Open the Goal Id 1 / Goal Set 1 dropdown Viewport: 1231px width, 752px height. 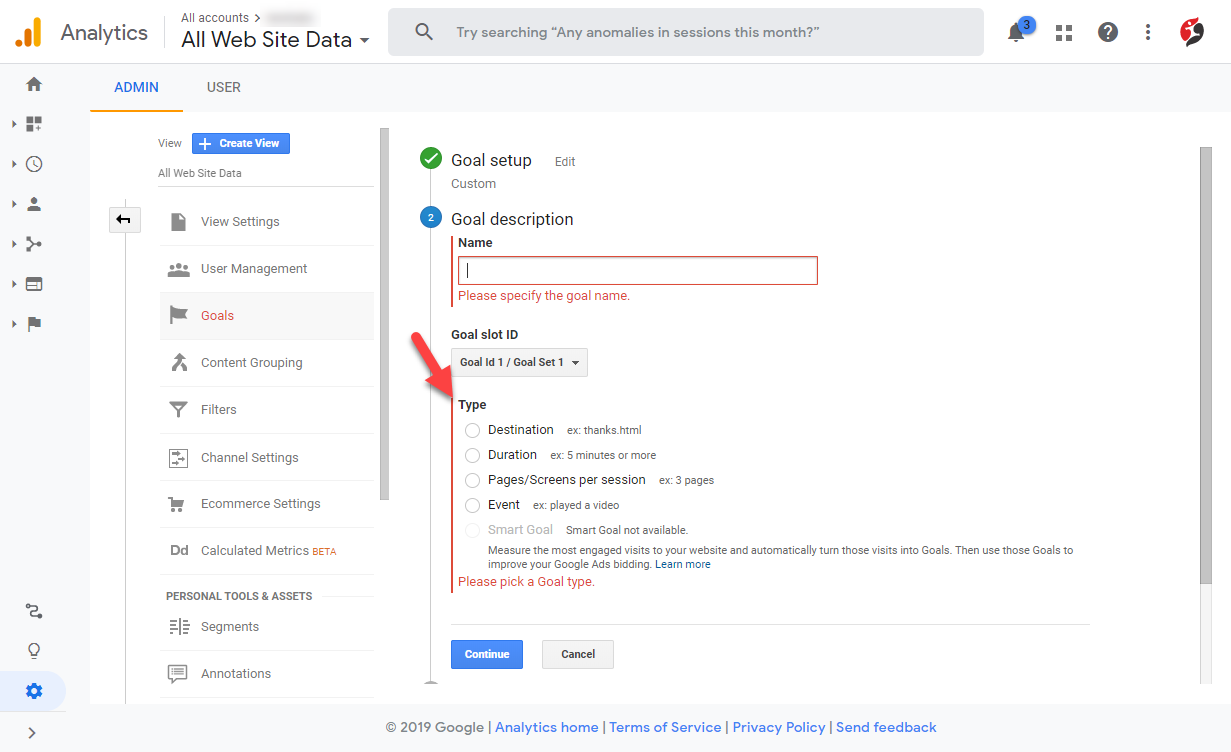[x=519, y=362]
